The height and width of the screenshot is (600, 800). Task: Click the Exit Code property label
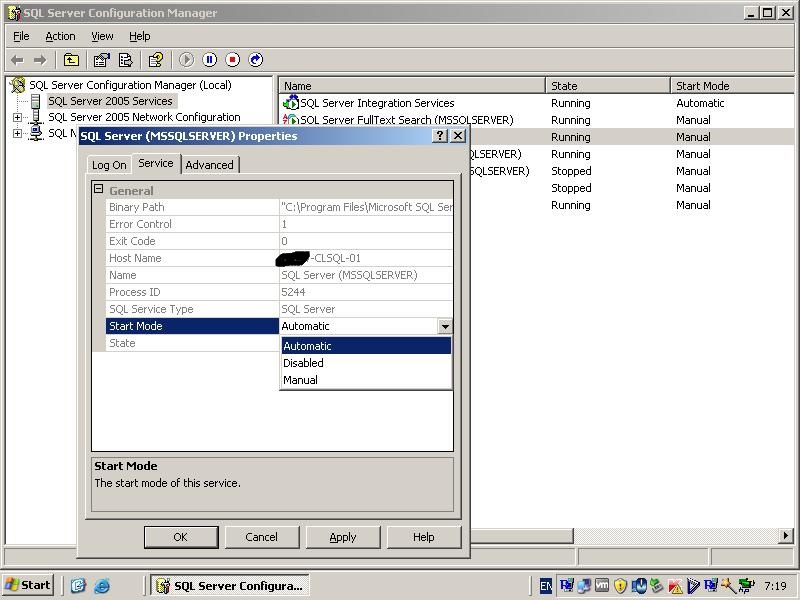192,241
